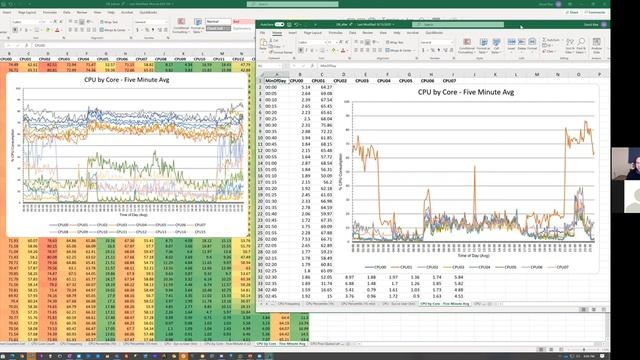The height and width of the screenshot is (360, 640).
Task: Click Format Painter in front window
Action: [281, 52]
